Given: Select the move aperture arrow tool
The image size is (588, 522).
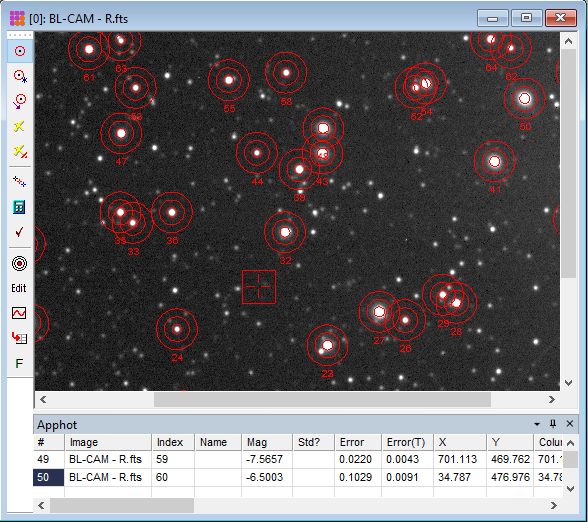Looking at the screenshot, I should [20, 101].
